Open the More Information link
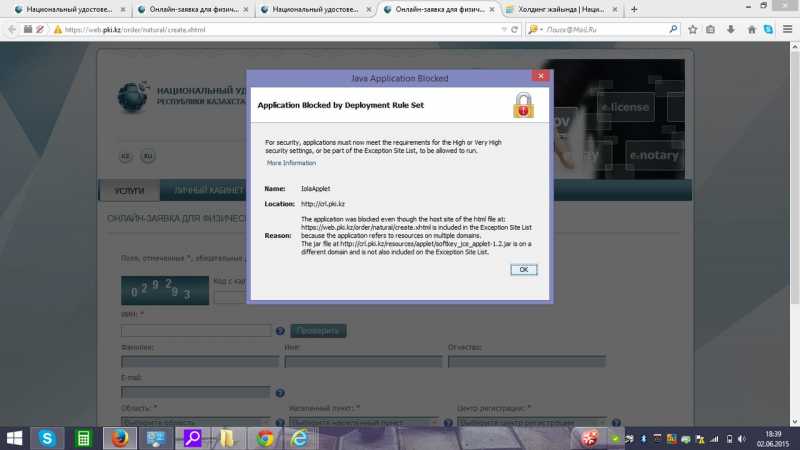Screen dimensions: 800x450 click(291, 163)
